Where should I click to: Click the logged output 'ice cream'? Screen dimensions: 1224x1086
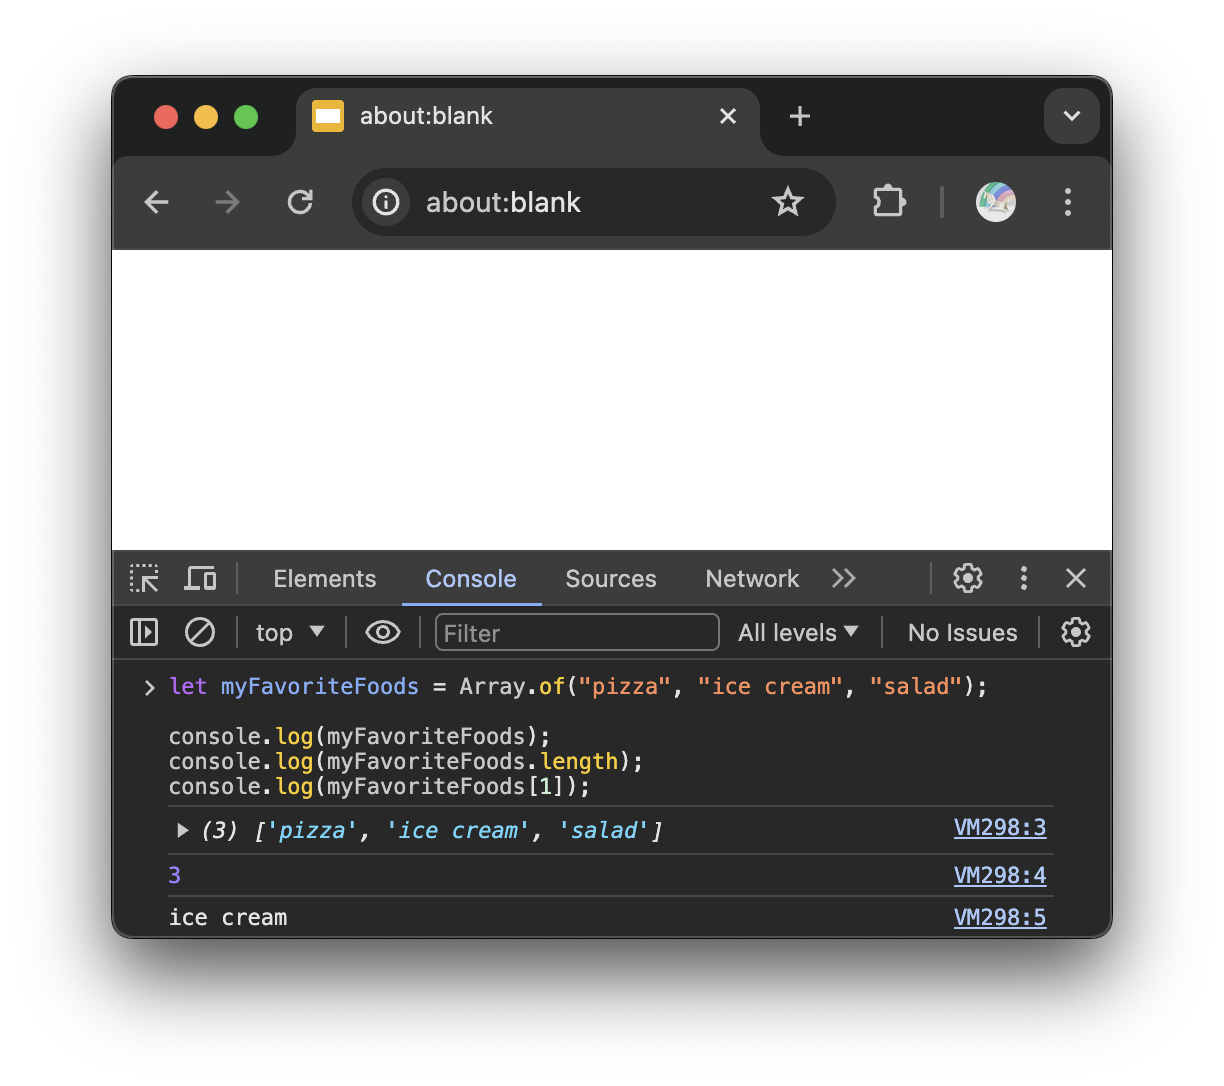pos(228,917)
